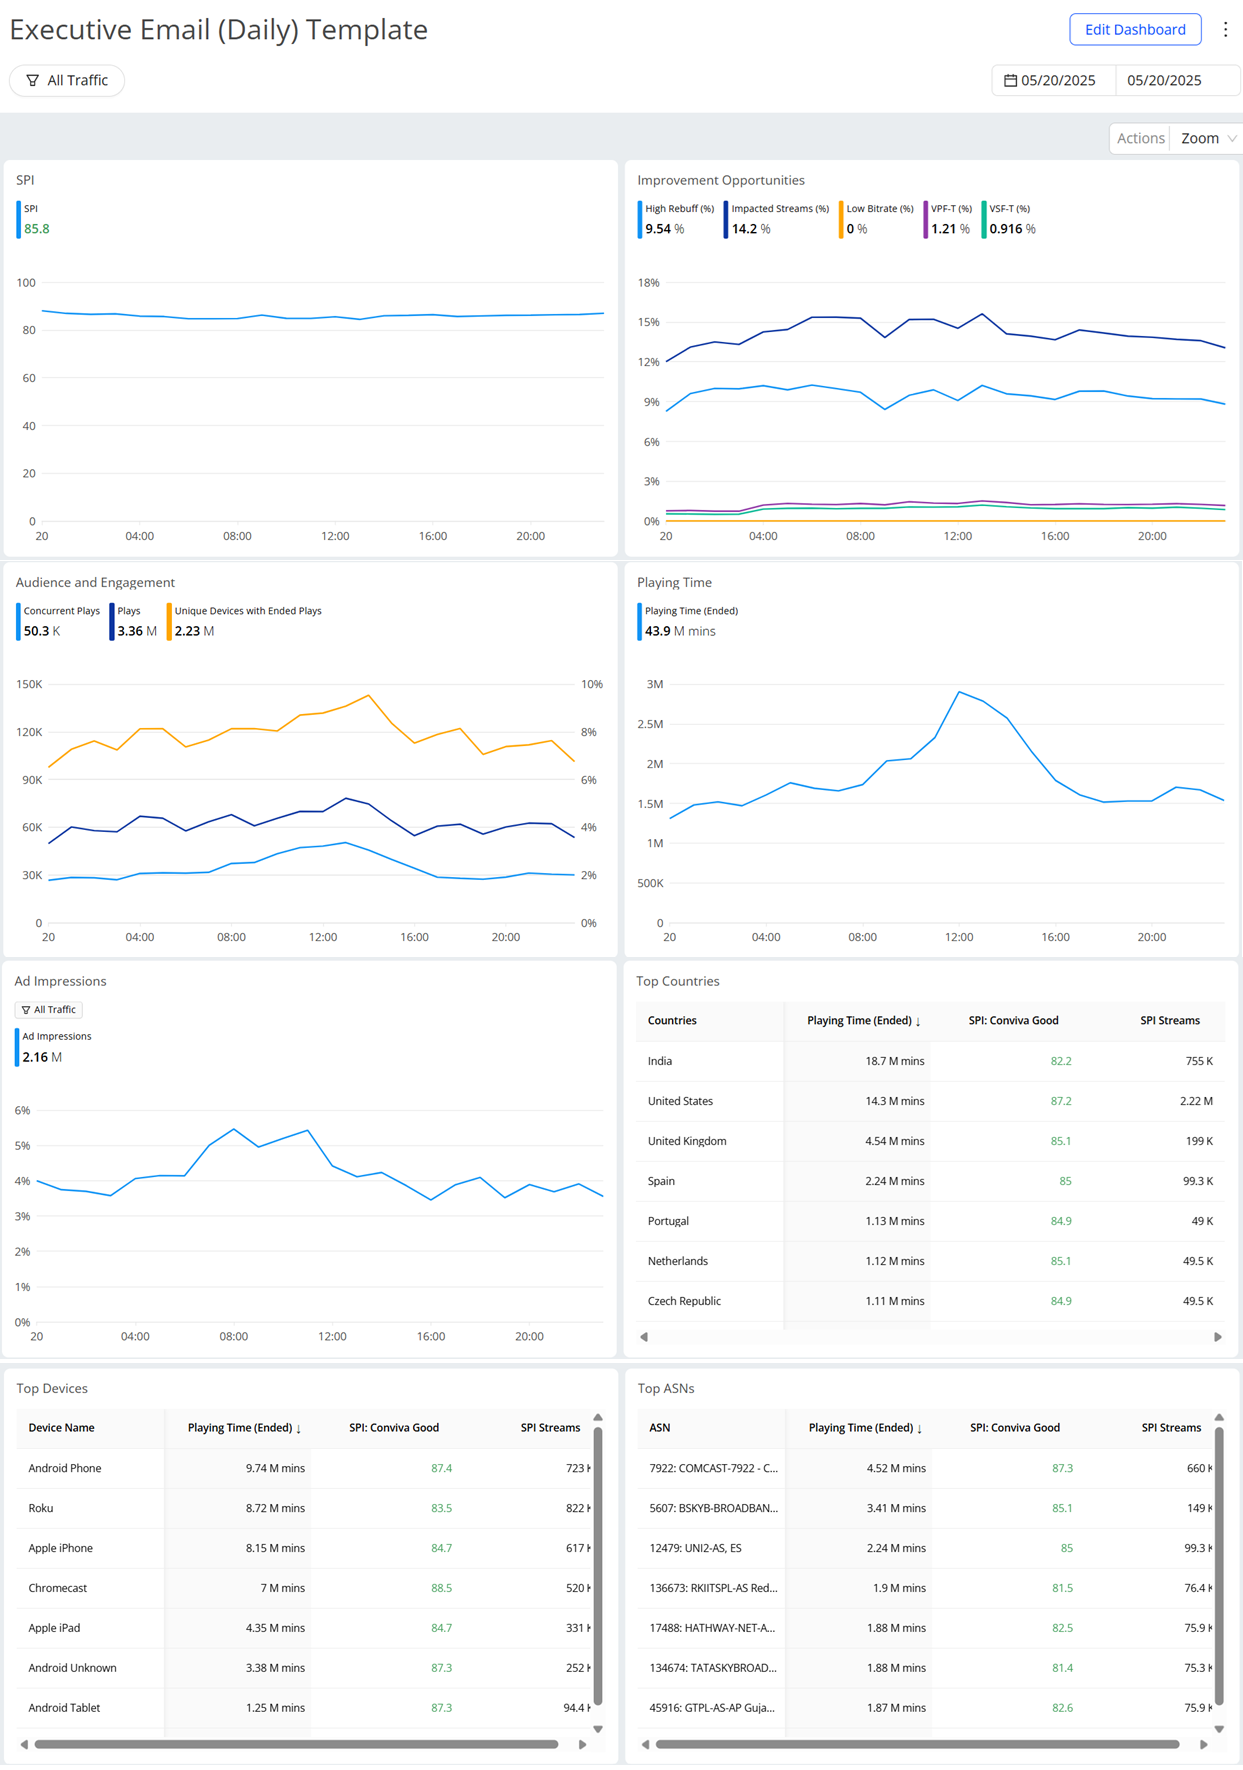Image resolution: width=1243 pixels, height=1770 pixels.
Task: Open the Actions menu
Action: [x=1140, y=139]
